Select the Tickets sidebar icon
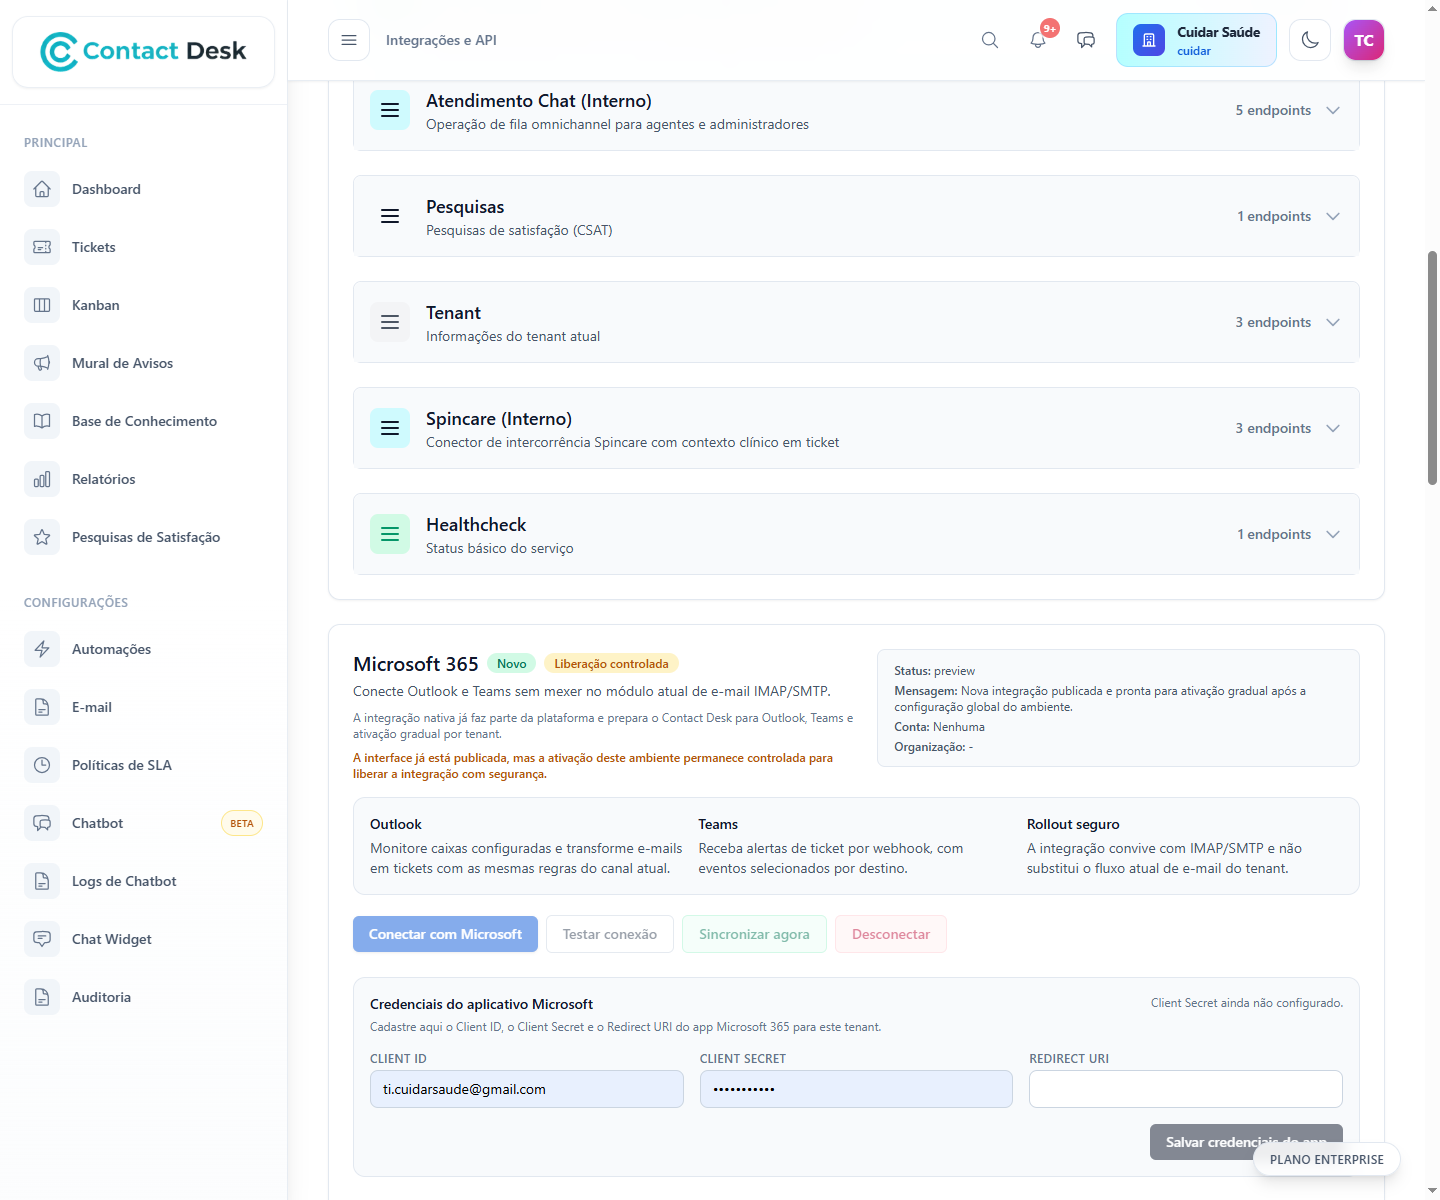The height and width of the screenshot is (1200, 1440). click(x=42, y=247)
